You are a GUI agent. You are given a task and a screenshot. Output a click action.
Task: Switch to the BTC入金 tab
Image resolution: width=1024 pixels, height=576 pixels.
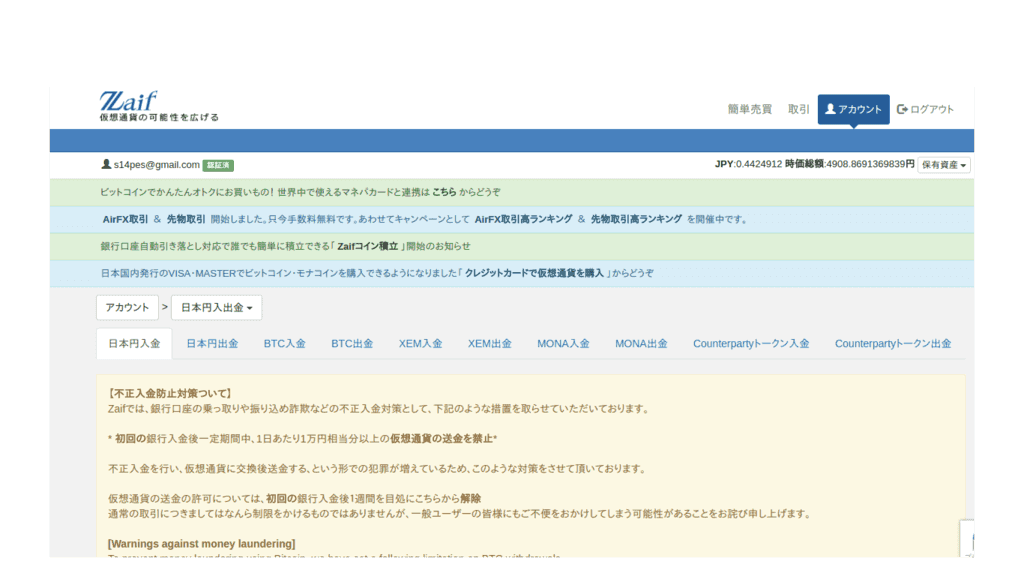coord(284,343)
